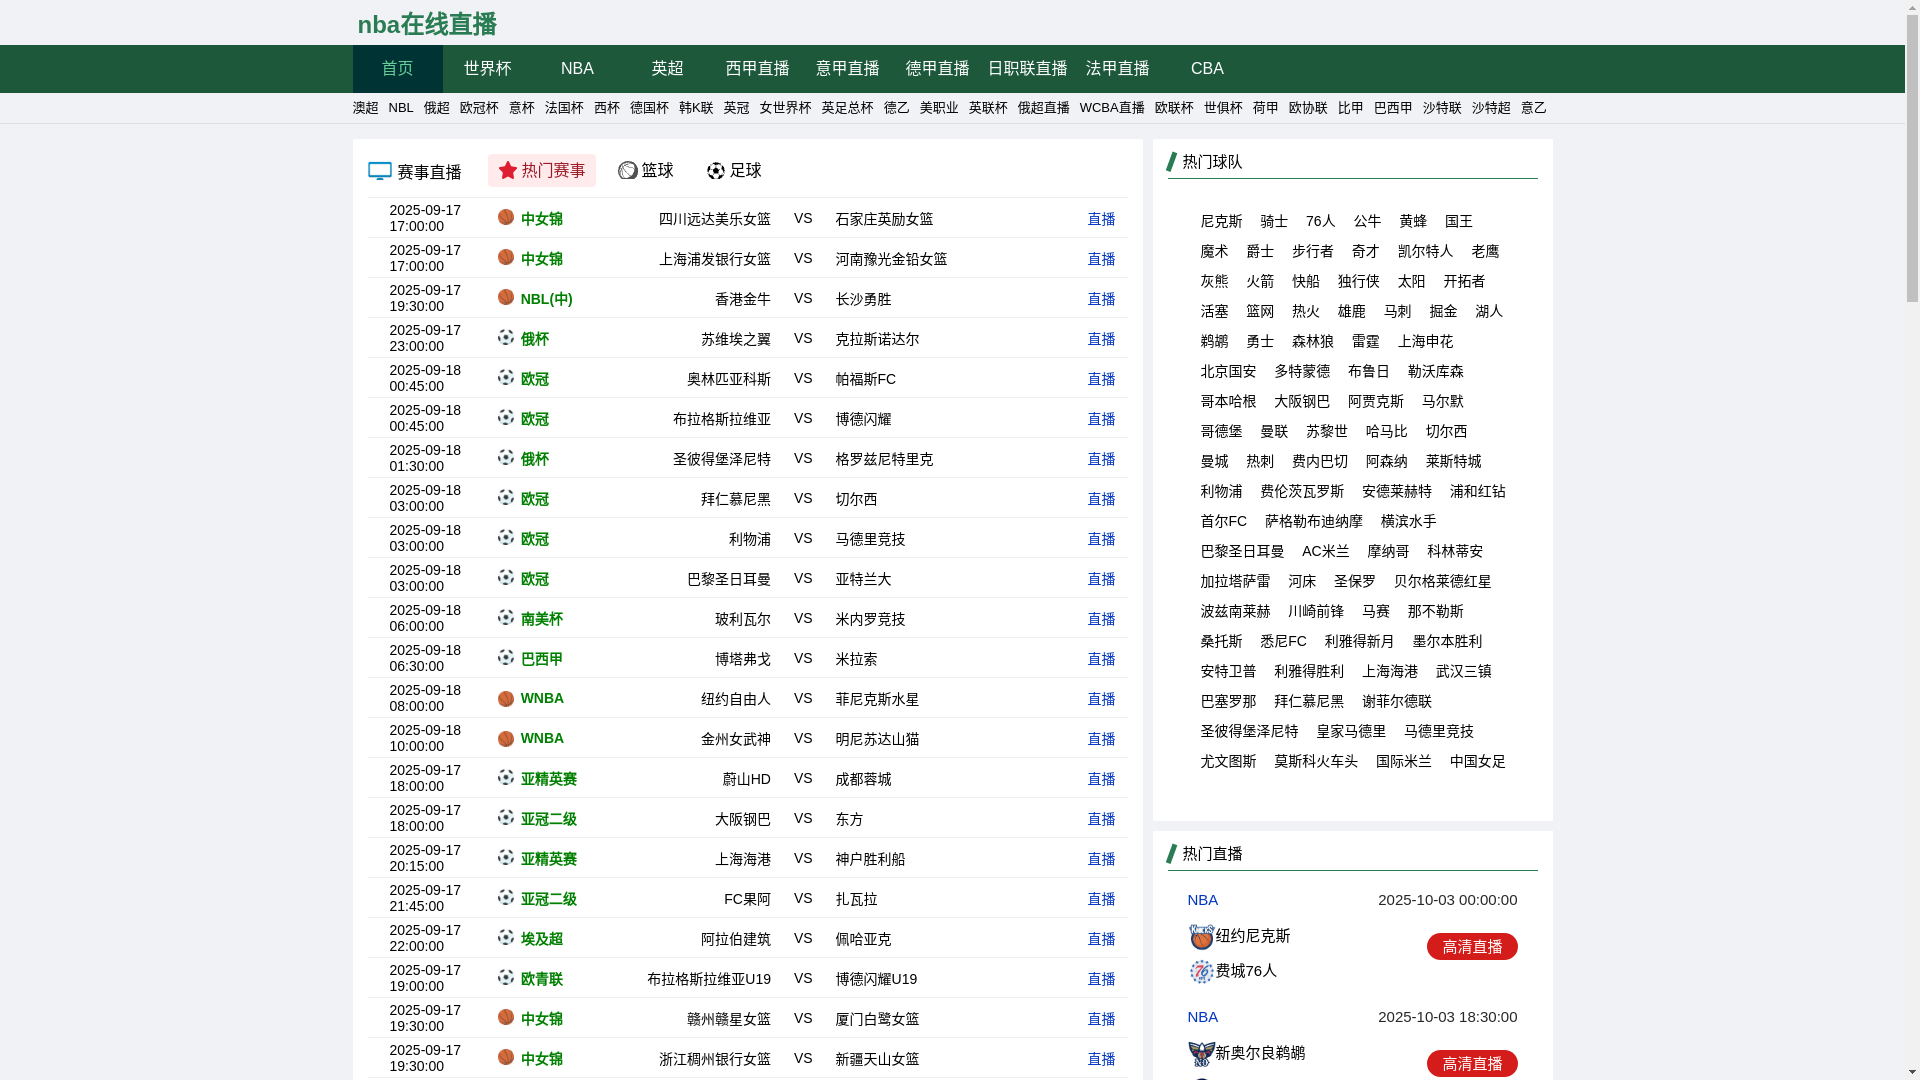Click the nba在线直播 site title
Screen dimensions: 1920x1080
click(x=427, y=24)
